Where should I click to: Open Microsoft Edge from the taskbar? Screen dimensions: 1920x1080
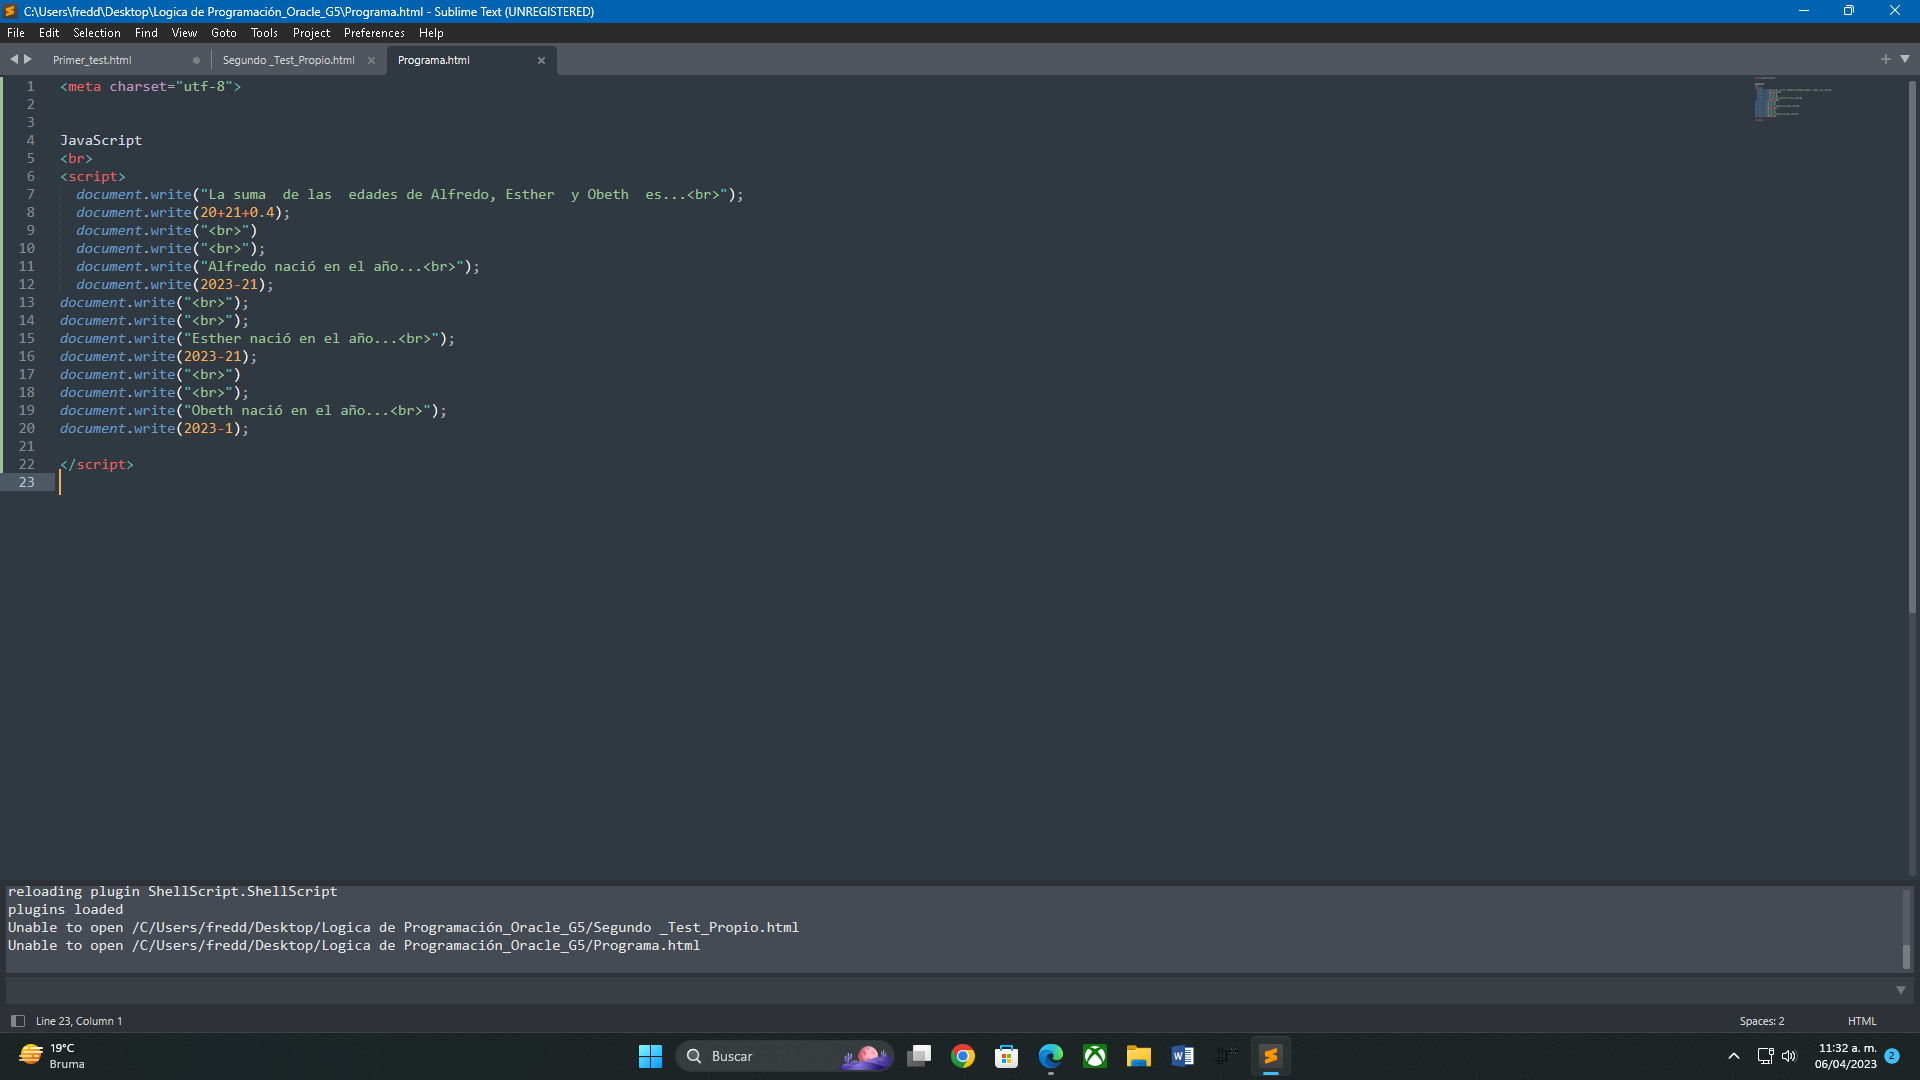(1051, 1056)
